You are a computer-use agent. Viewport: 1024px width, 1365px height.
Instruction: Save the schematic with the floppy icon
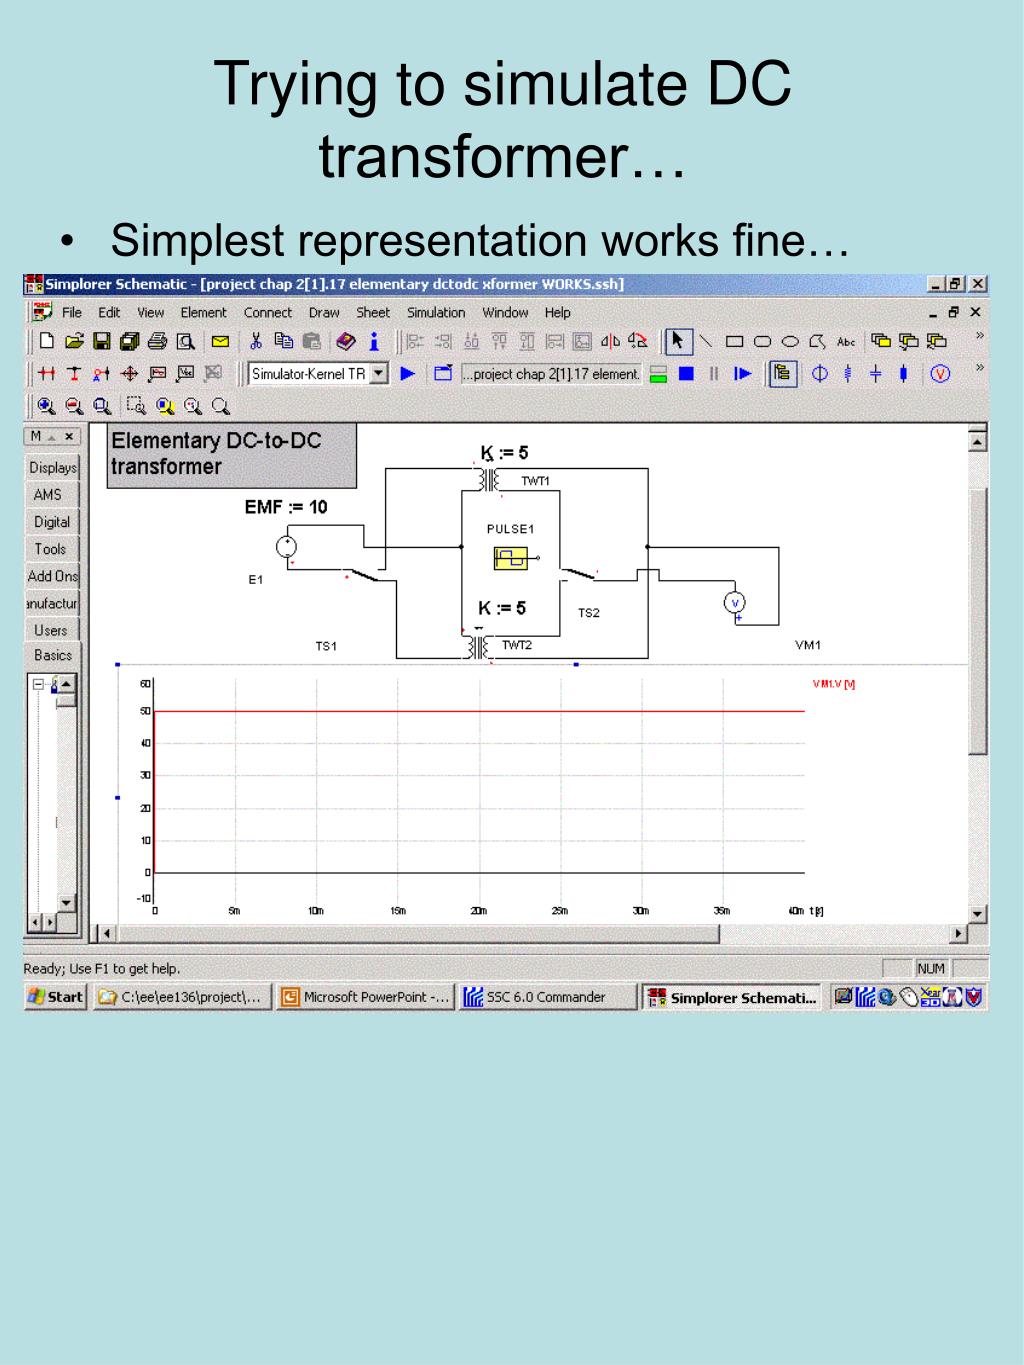pyautogui.click(x=102, y=341)
